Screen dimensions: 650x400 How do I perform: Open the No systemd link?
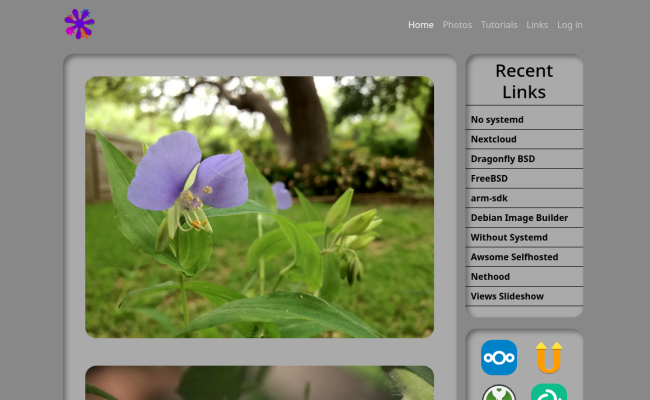(497, 119)
